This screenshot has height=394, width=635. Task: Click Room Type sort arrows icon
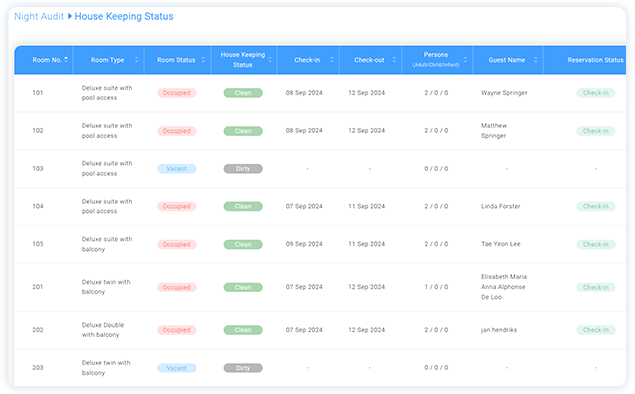coord(136,60)
